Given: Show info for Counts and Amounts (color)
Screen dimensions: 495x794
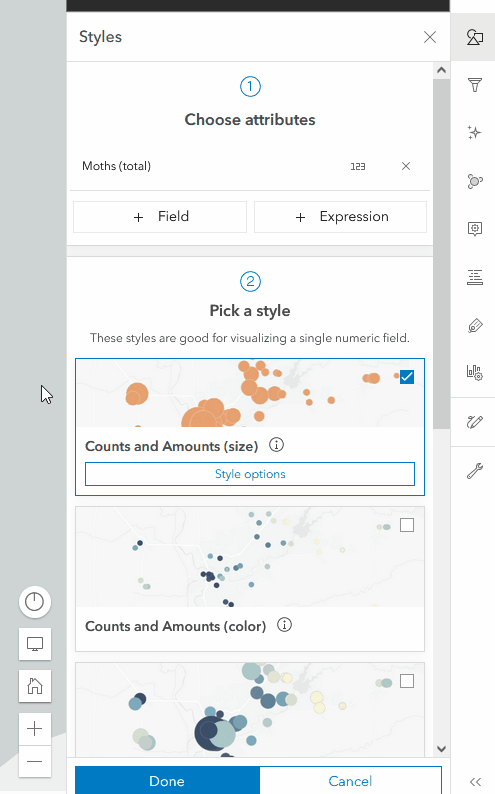Looking at the screenshot, I should [x=284, y=625].
